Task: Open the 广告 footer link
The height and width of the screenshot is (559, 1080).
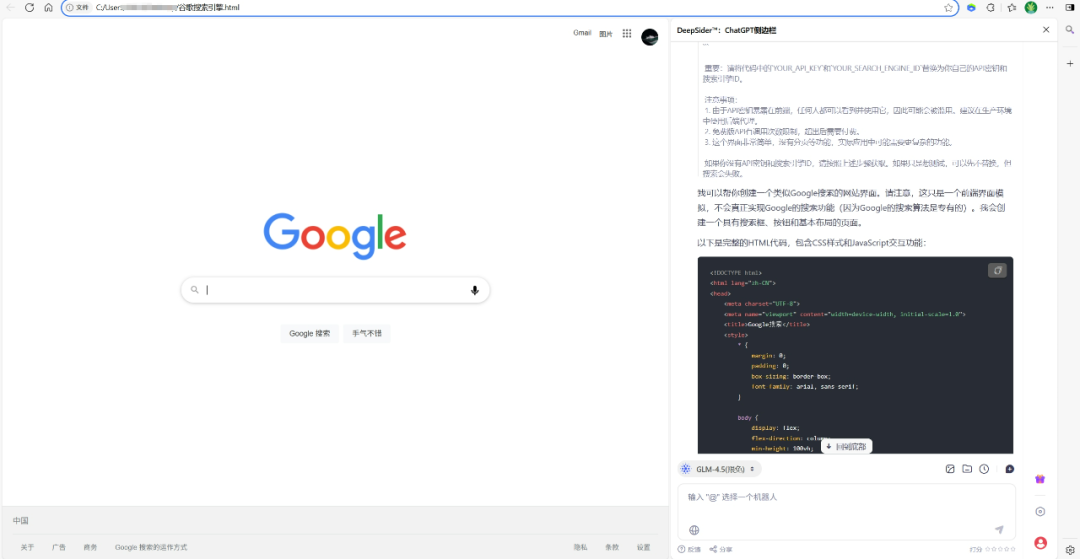Action: [x=59, y=547]
